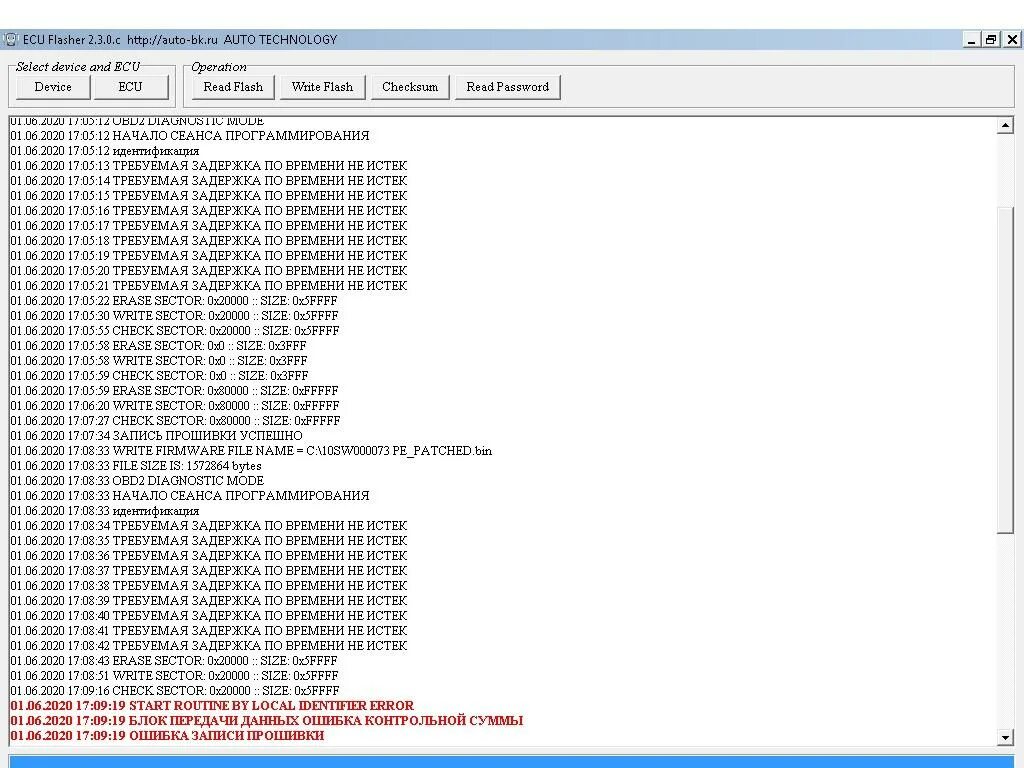Select the 17:08:34 ТРЕБУЕМАЯ ЗАДЕРЖКА log line

[x=209, y=526]
